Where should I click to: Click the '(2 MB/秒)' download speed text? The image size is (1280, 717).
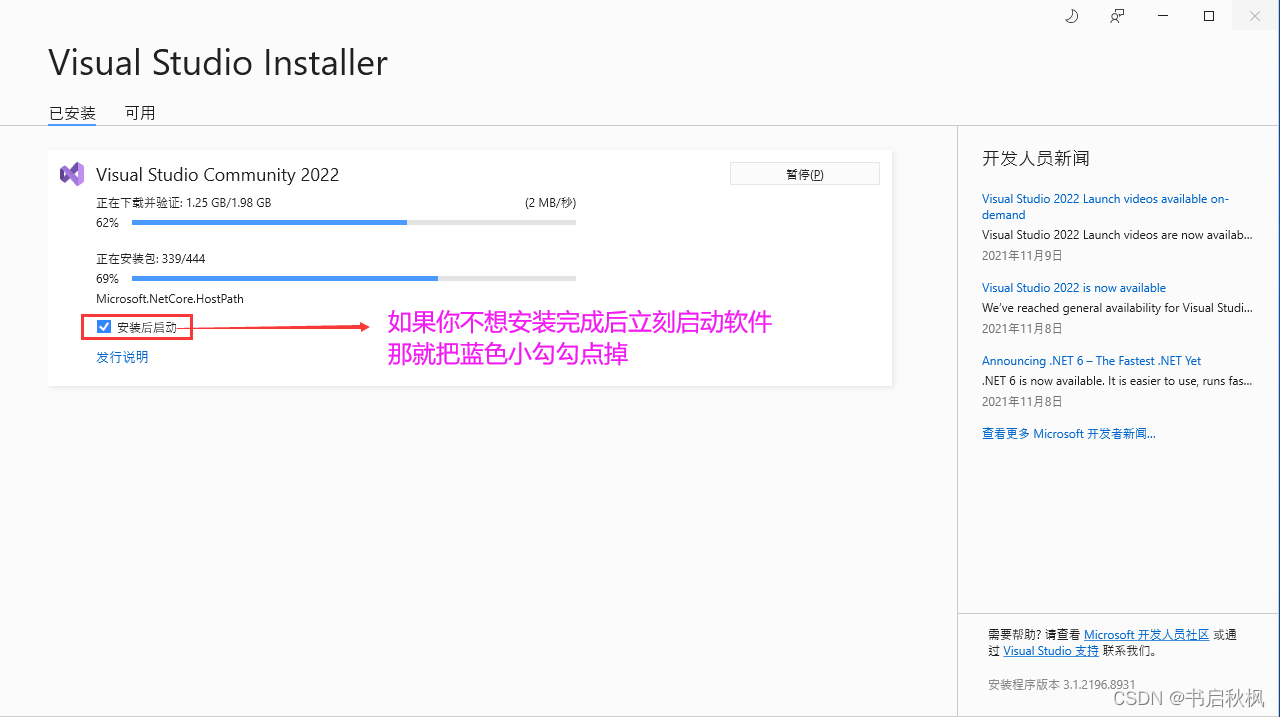[x=551, y=203]
